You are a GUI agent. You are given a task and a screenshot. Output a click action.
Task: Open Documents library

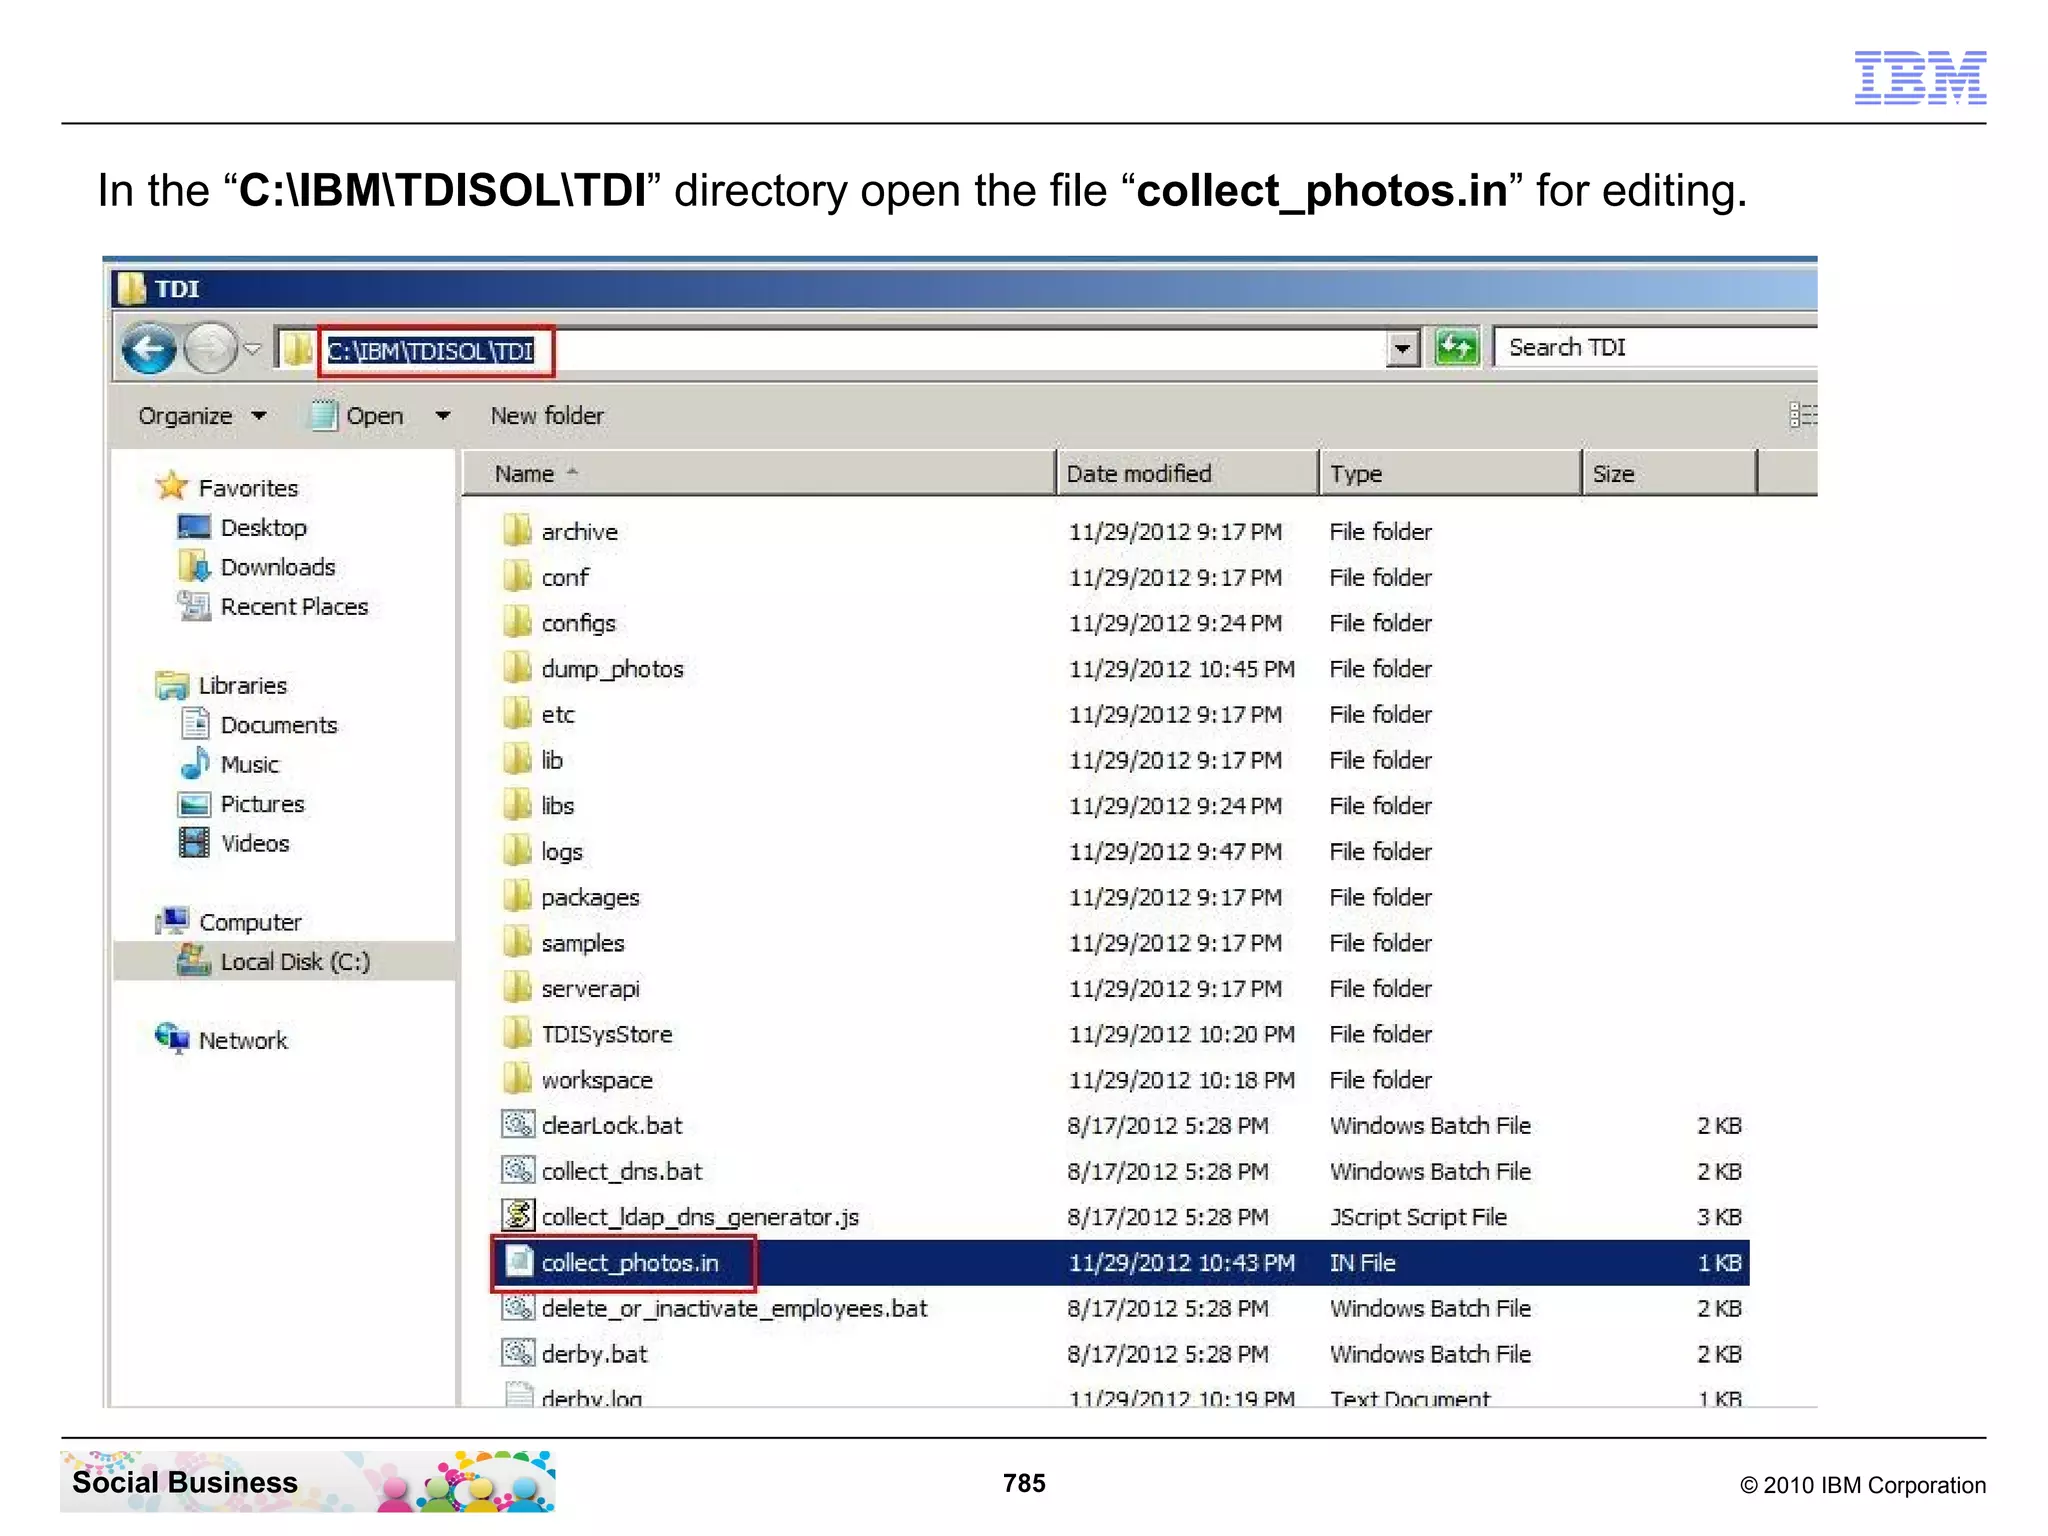(279, 725)
